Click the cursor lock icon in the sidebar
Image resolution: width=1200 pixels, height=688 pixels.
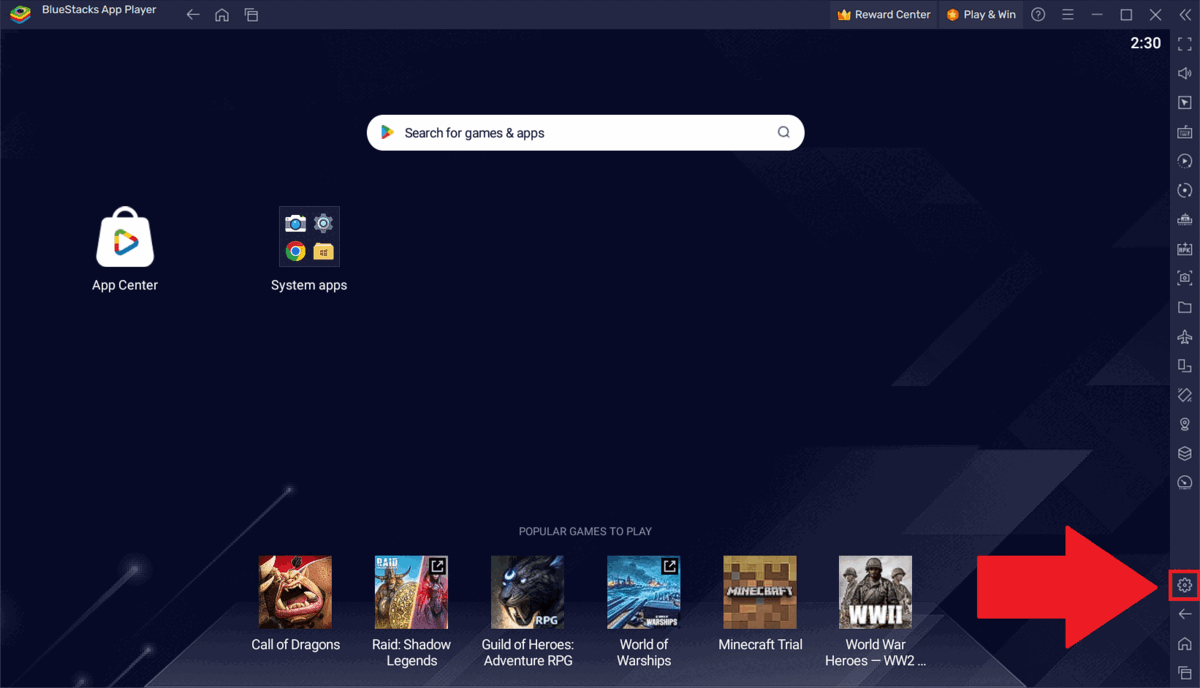click(1185, 102)
